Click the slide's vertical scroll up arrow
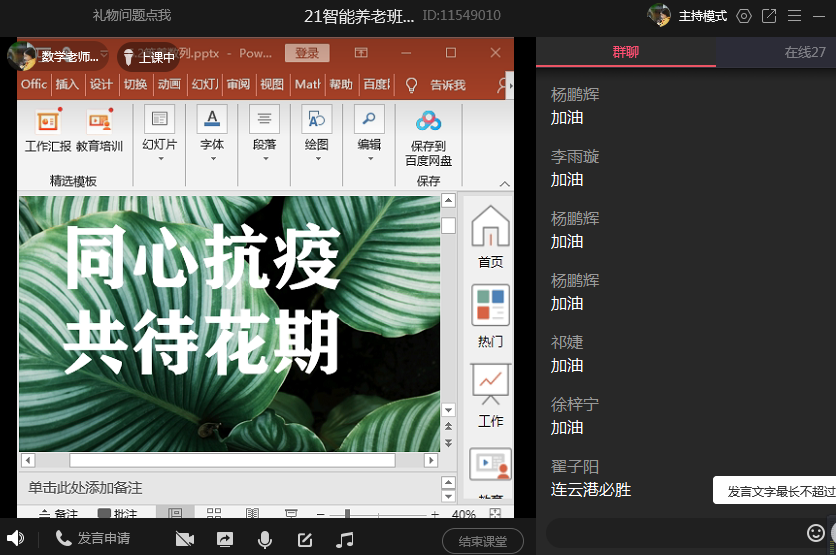Screen dimensions: 836x555 pyautogui.click(x=448, y=200)
